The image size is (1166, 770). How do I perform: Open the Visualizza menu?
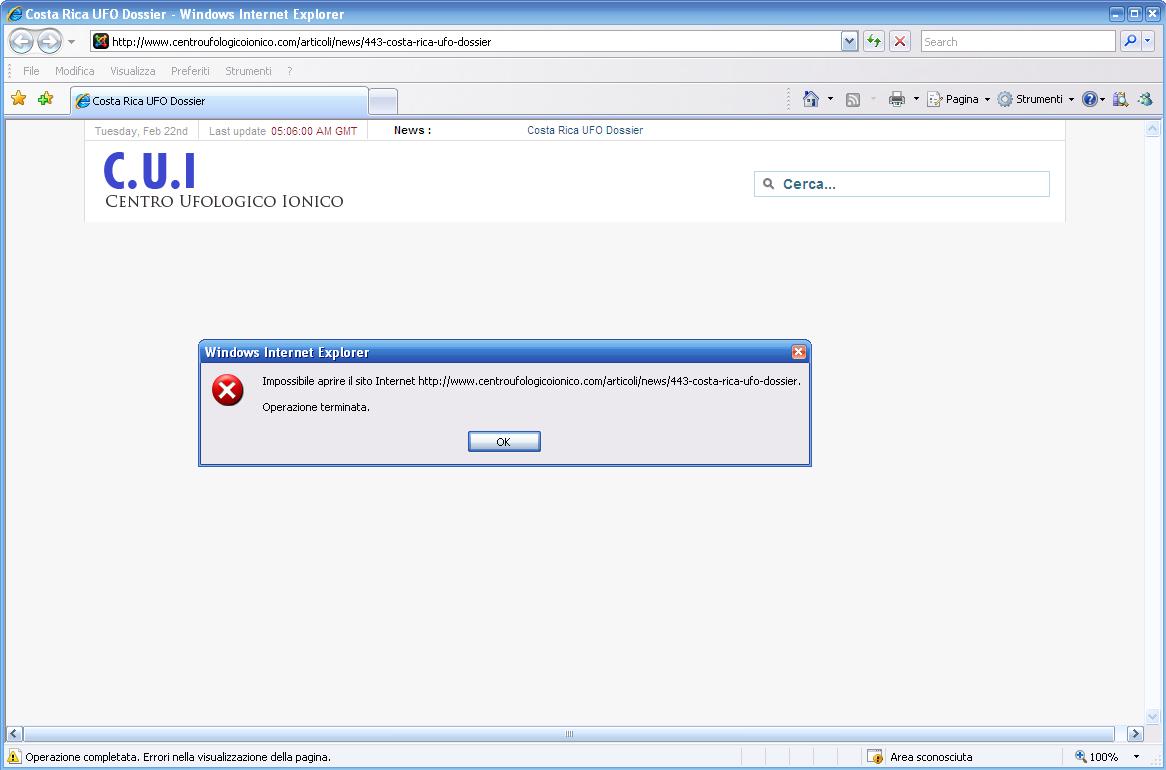133,71
